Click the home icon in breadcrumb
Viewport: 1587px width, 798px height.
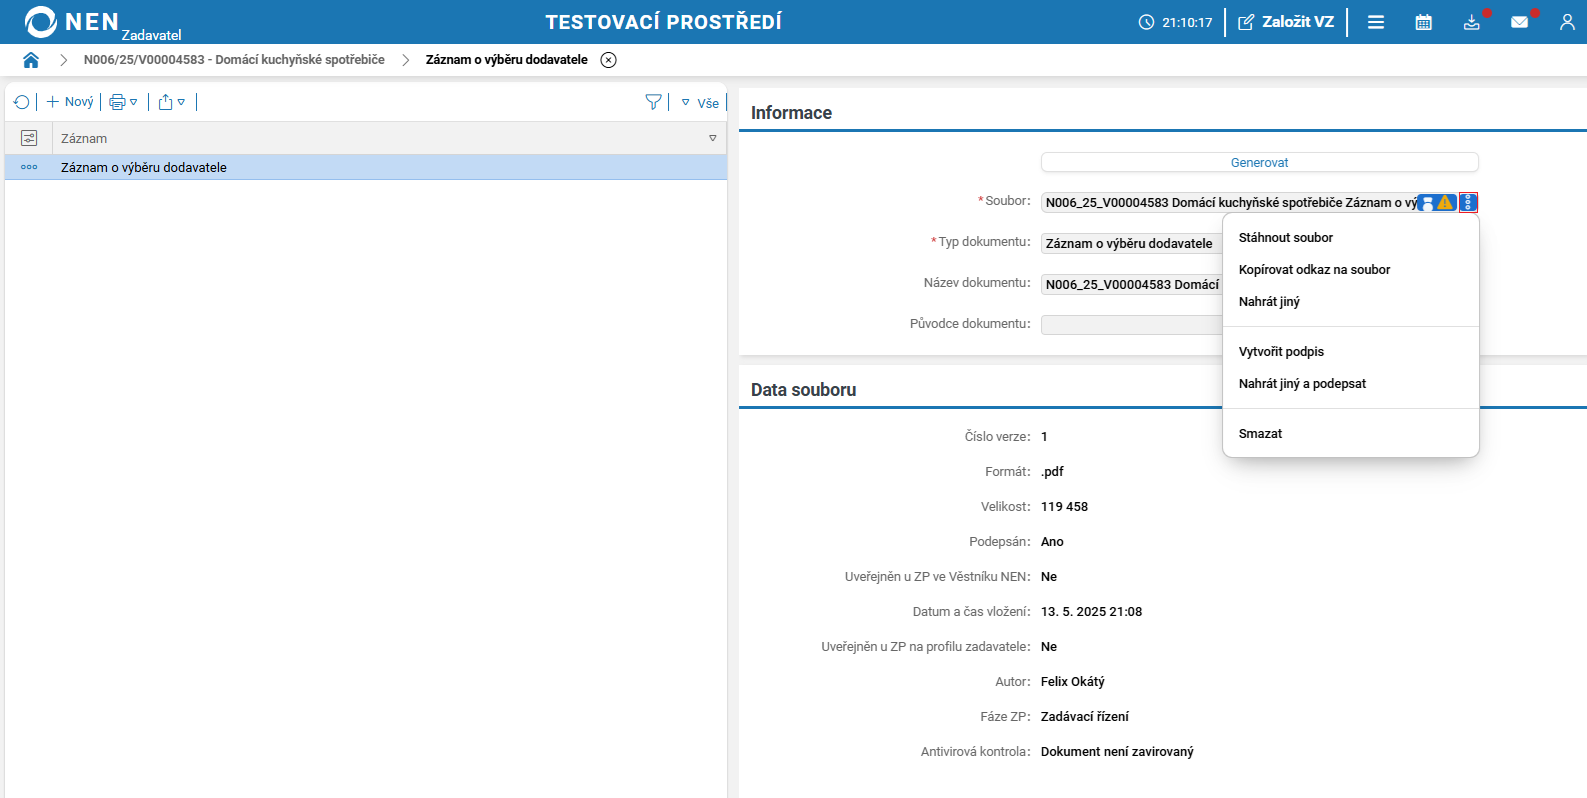tap(31, 60)
